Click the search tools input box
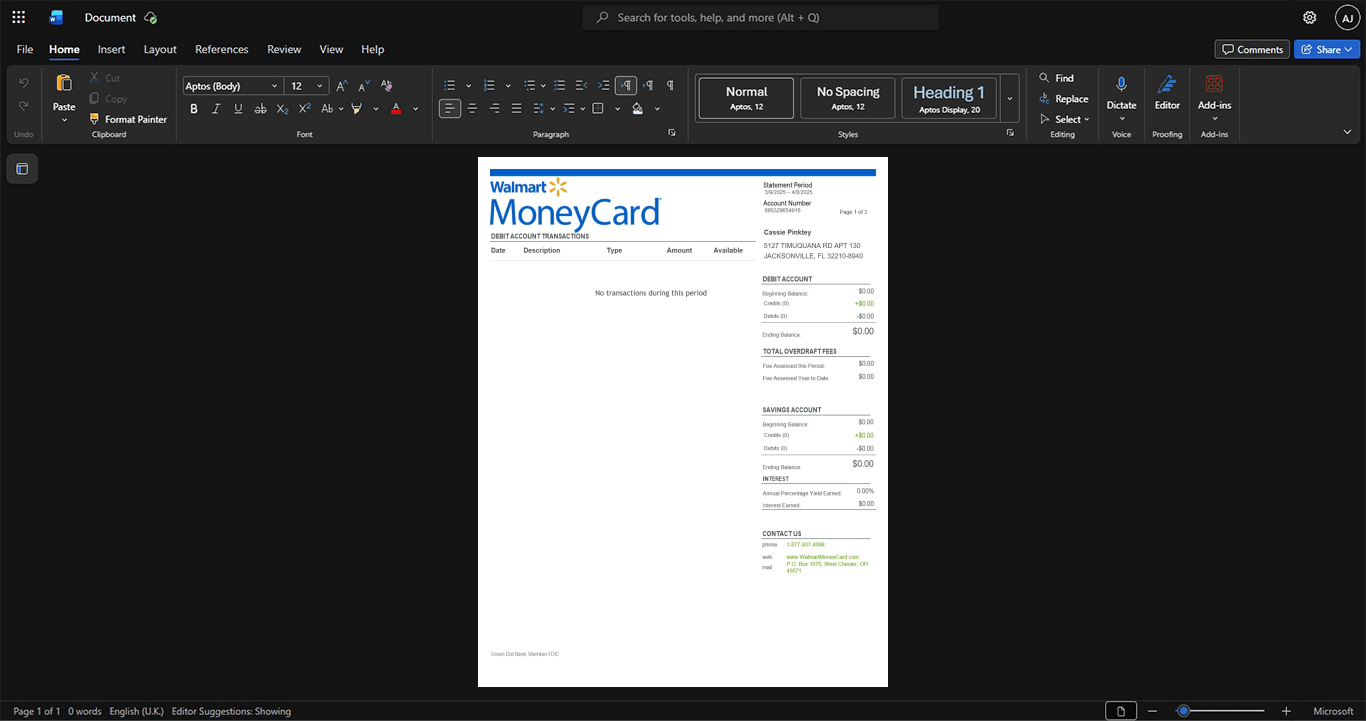The image size is (1366, 721). coord(761,17)
